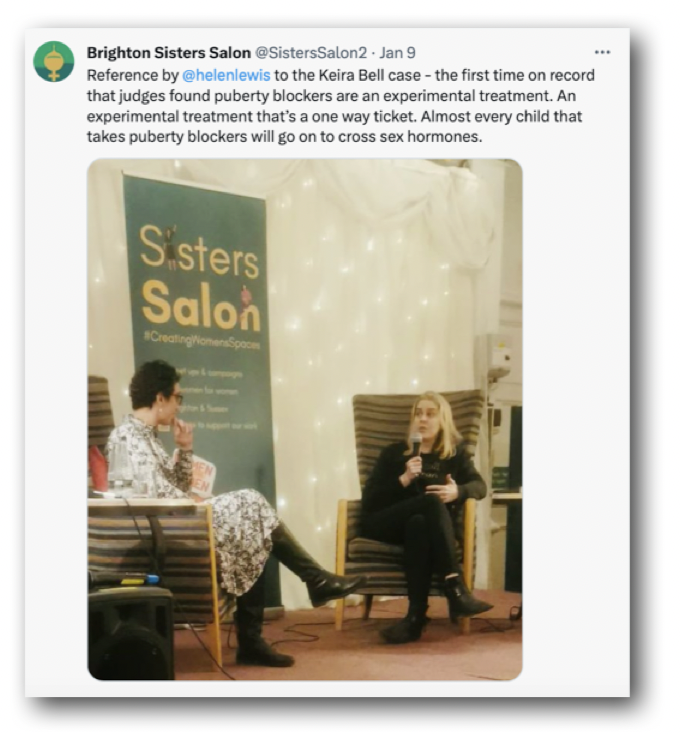680x734 pixels.
Task: Click the "Keira Bell case" phrase in tweet
Action: 370,75
